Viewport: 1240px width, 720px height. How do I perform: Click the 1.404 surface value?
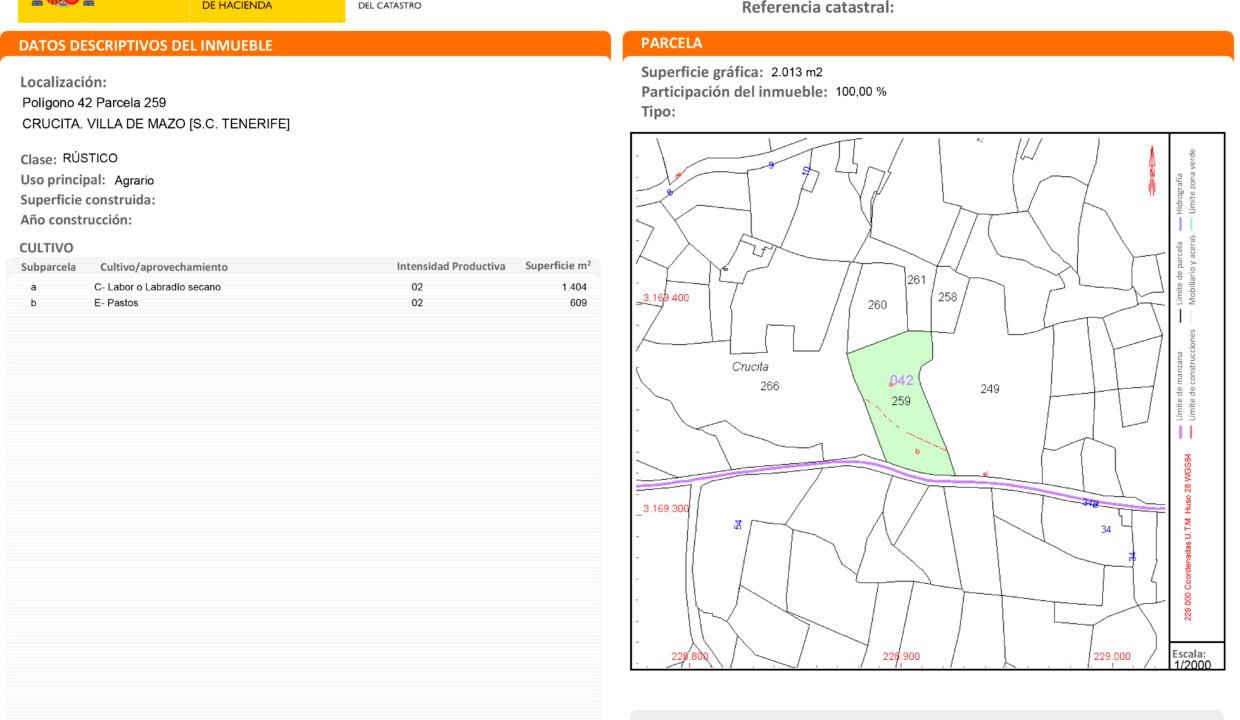point(574,287)
